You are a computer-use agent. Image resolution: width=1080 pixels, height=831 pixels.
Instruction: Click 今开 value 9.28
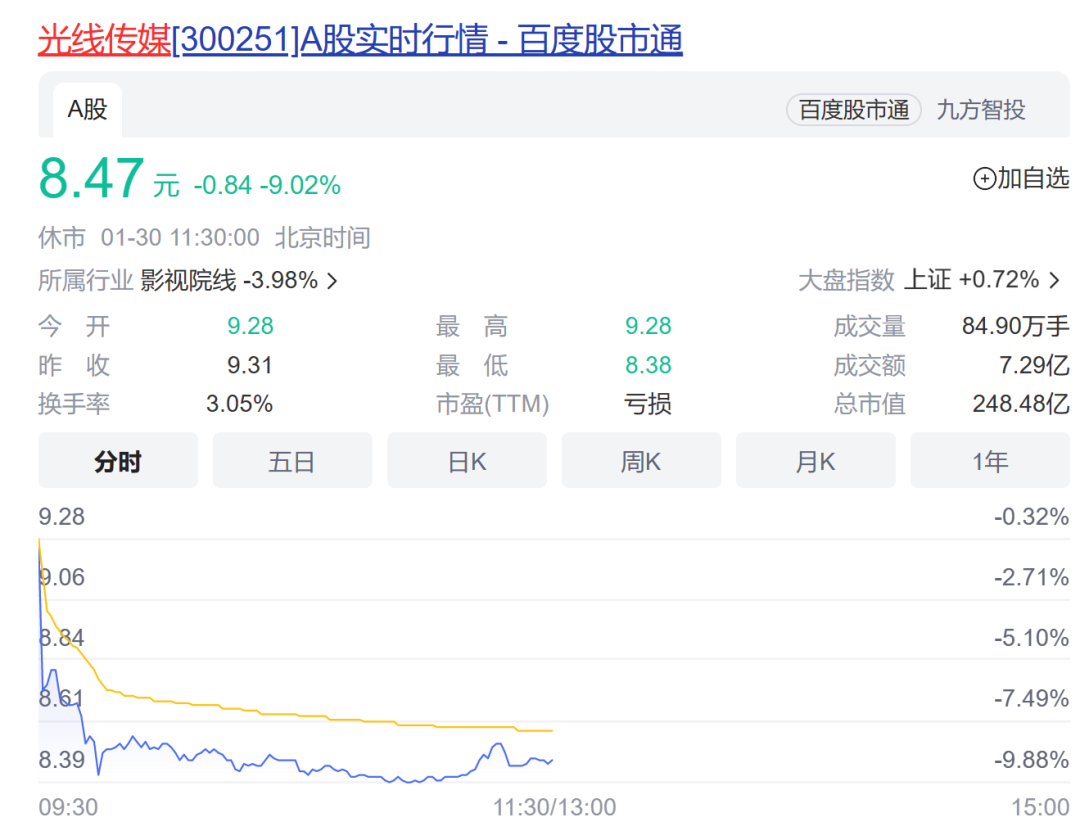click(251, 326)
